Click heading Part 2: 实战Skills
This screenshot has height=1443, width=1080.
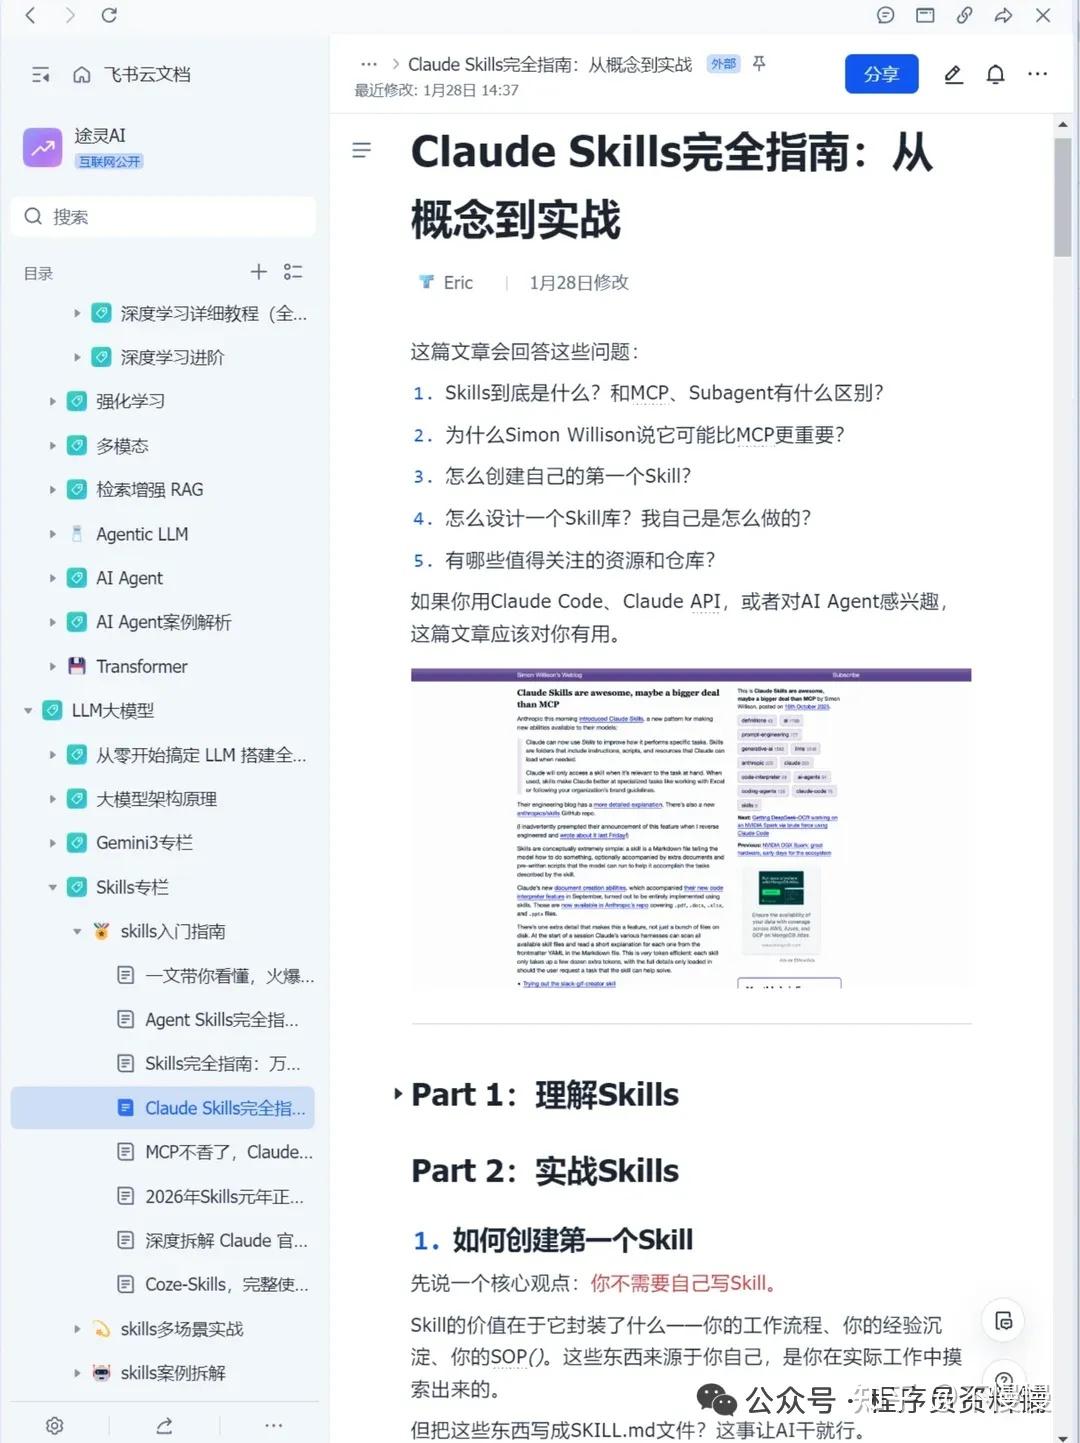point(545,1170)
